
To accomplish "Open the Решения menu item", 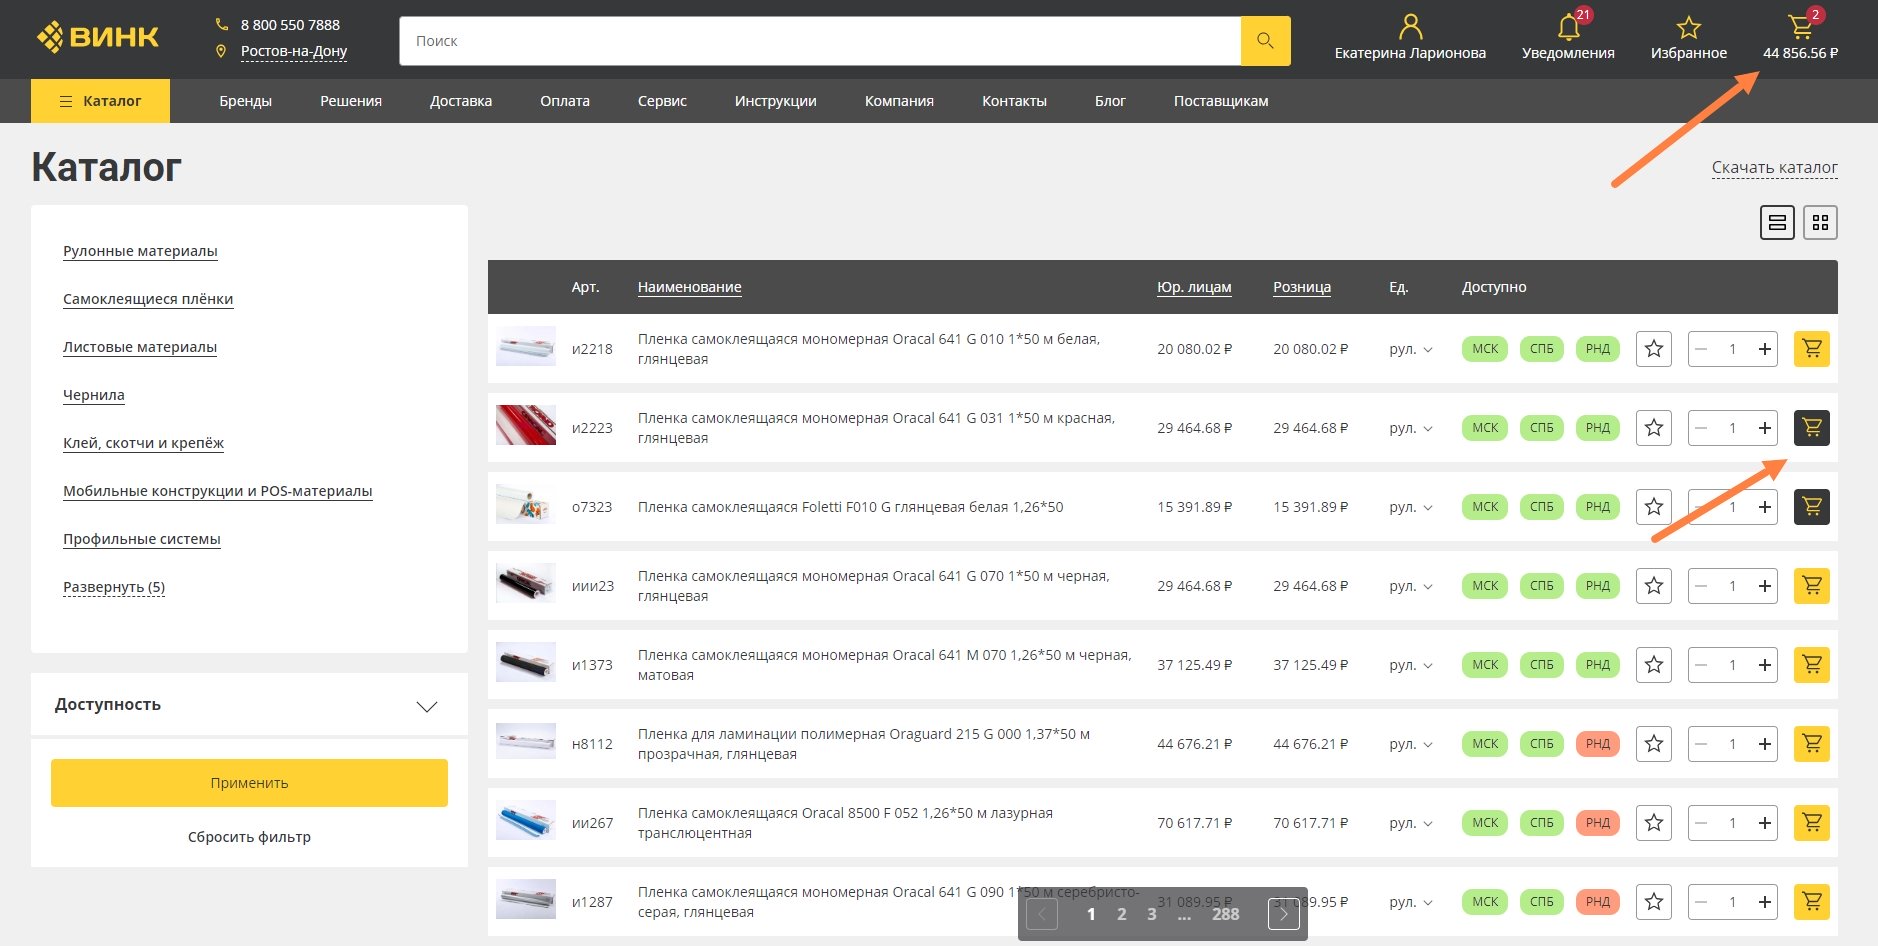I will [351, 101].
